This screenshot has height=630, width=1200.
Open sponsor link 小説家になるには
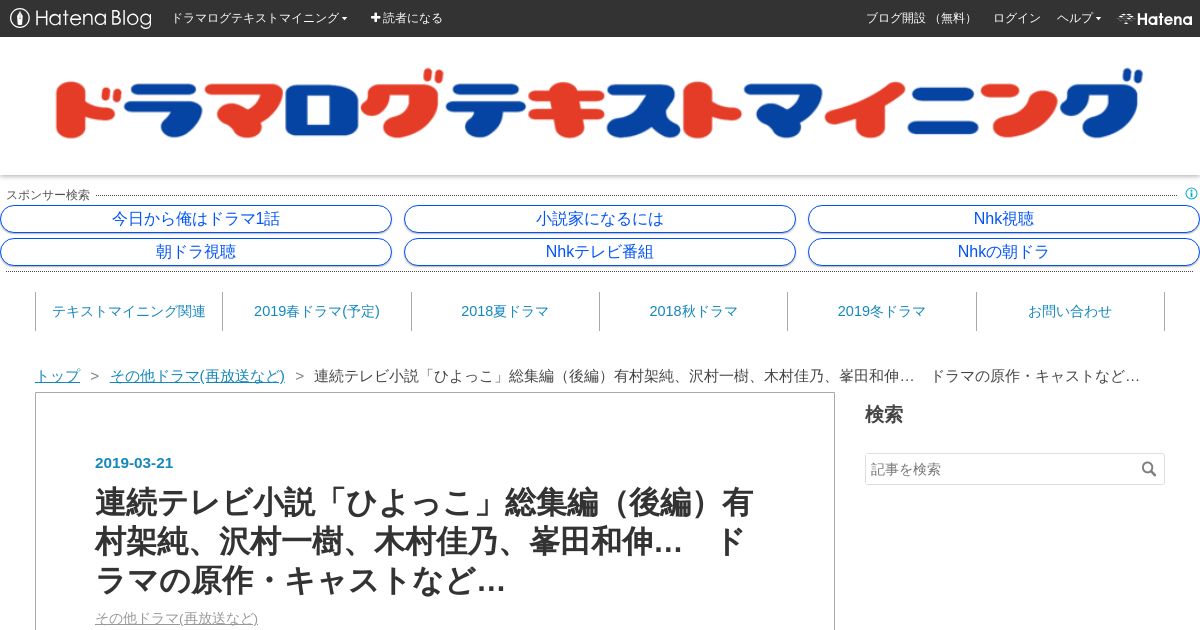600,219
